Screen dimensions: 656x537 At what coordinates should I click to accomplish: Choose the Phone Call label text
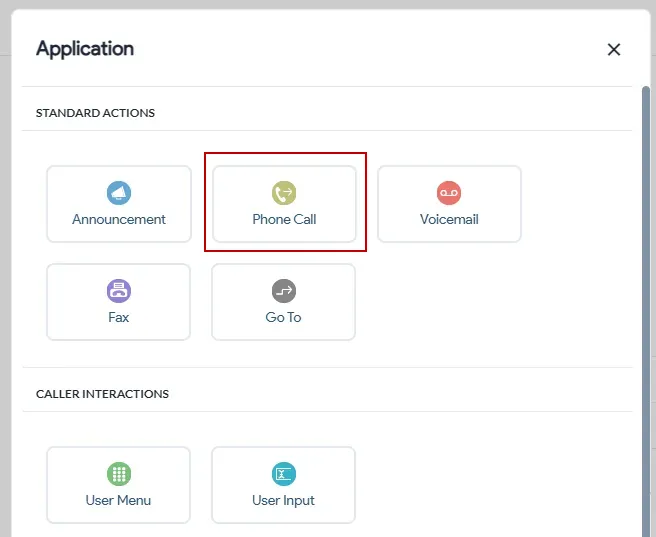284,219
